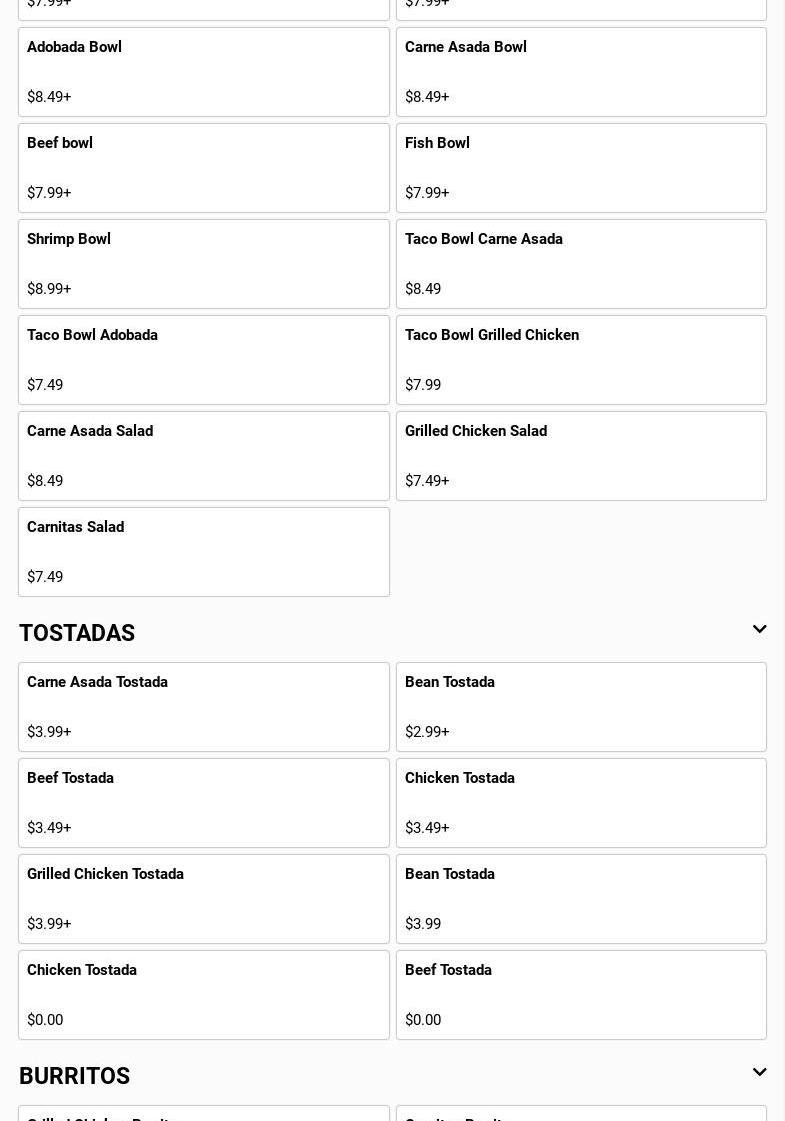Choose the $2.99+ Bean Tostada
The width and height of the screenshot is (785, 1121).
tap(581, 707)
